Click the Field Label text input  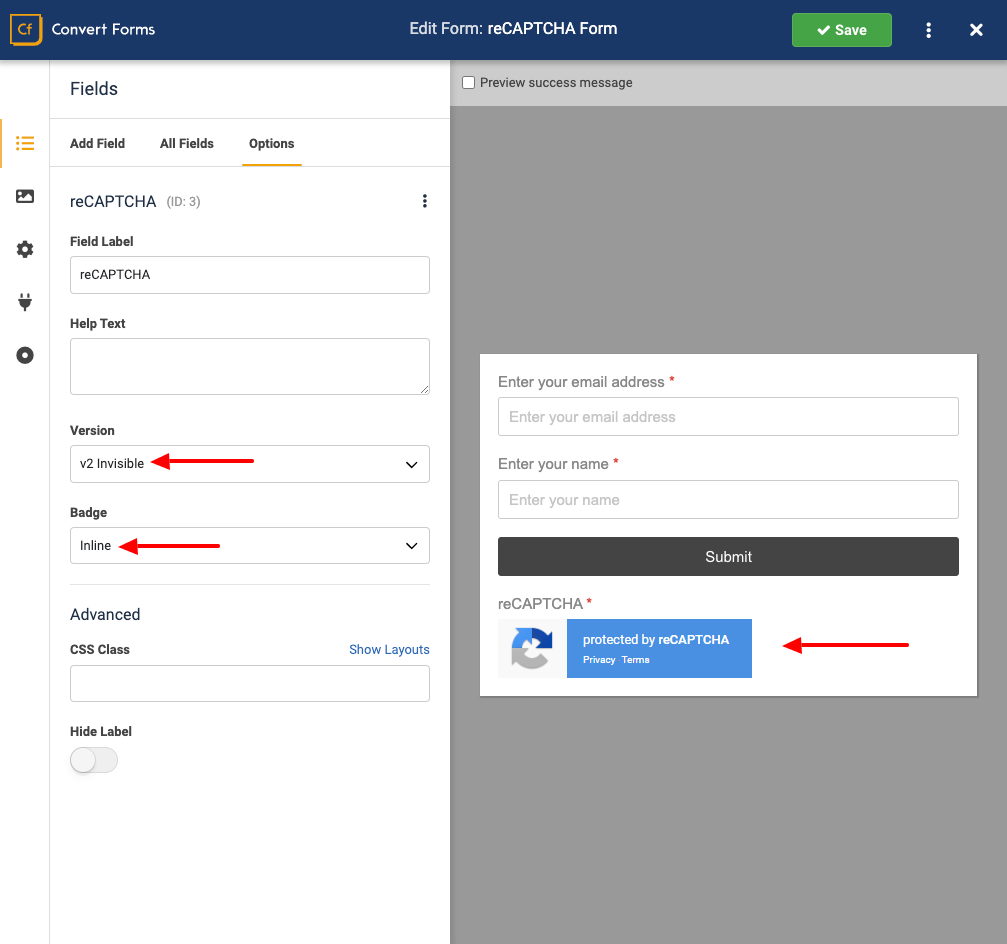249,275
